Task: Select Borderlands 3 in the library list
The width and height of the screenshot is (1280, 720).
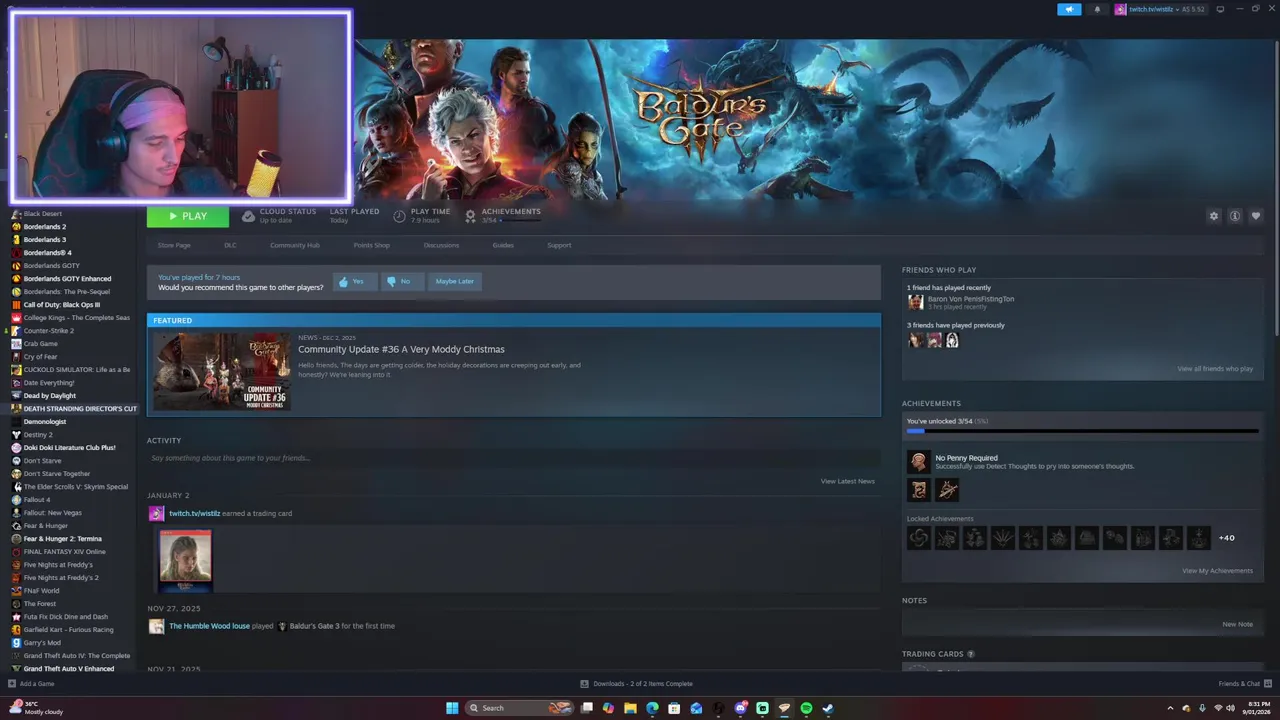Action: click(x=45, y=240)
